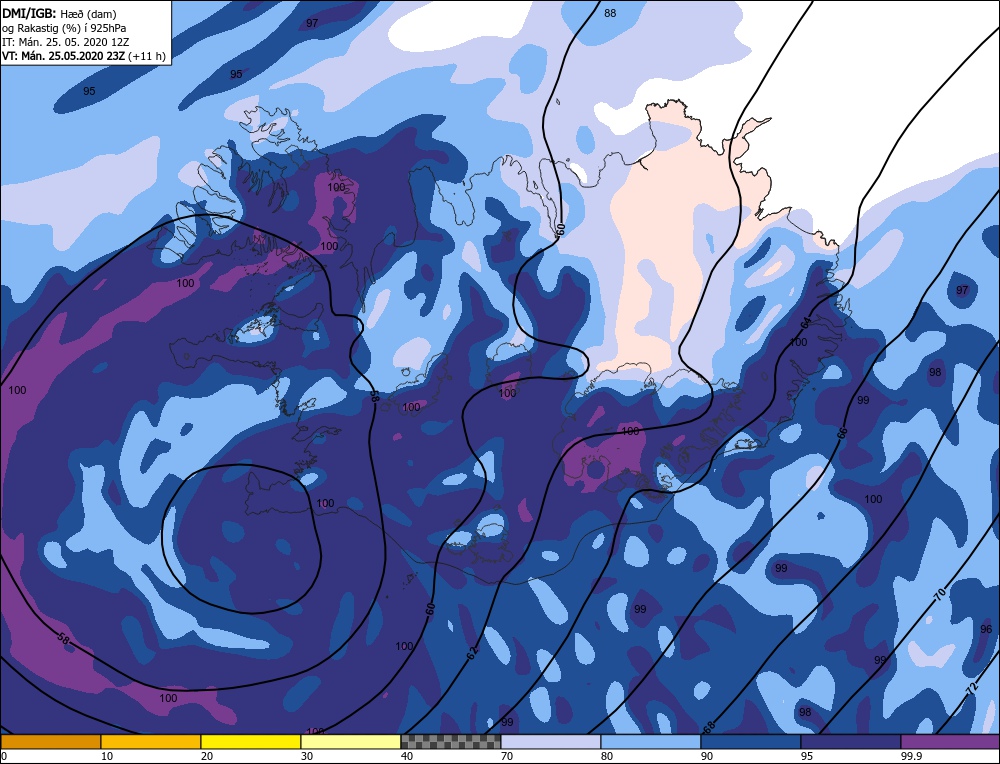Screen dimensions: 1000x764
Task: Click the purple legend swatch above 99.9
Action: [x=950, y=742]
